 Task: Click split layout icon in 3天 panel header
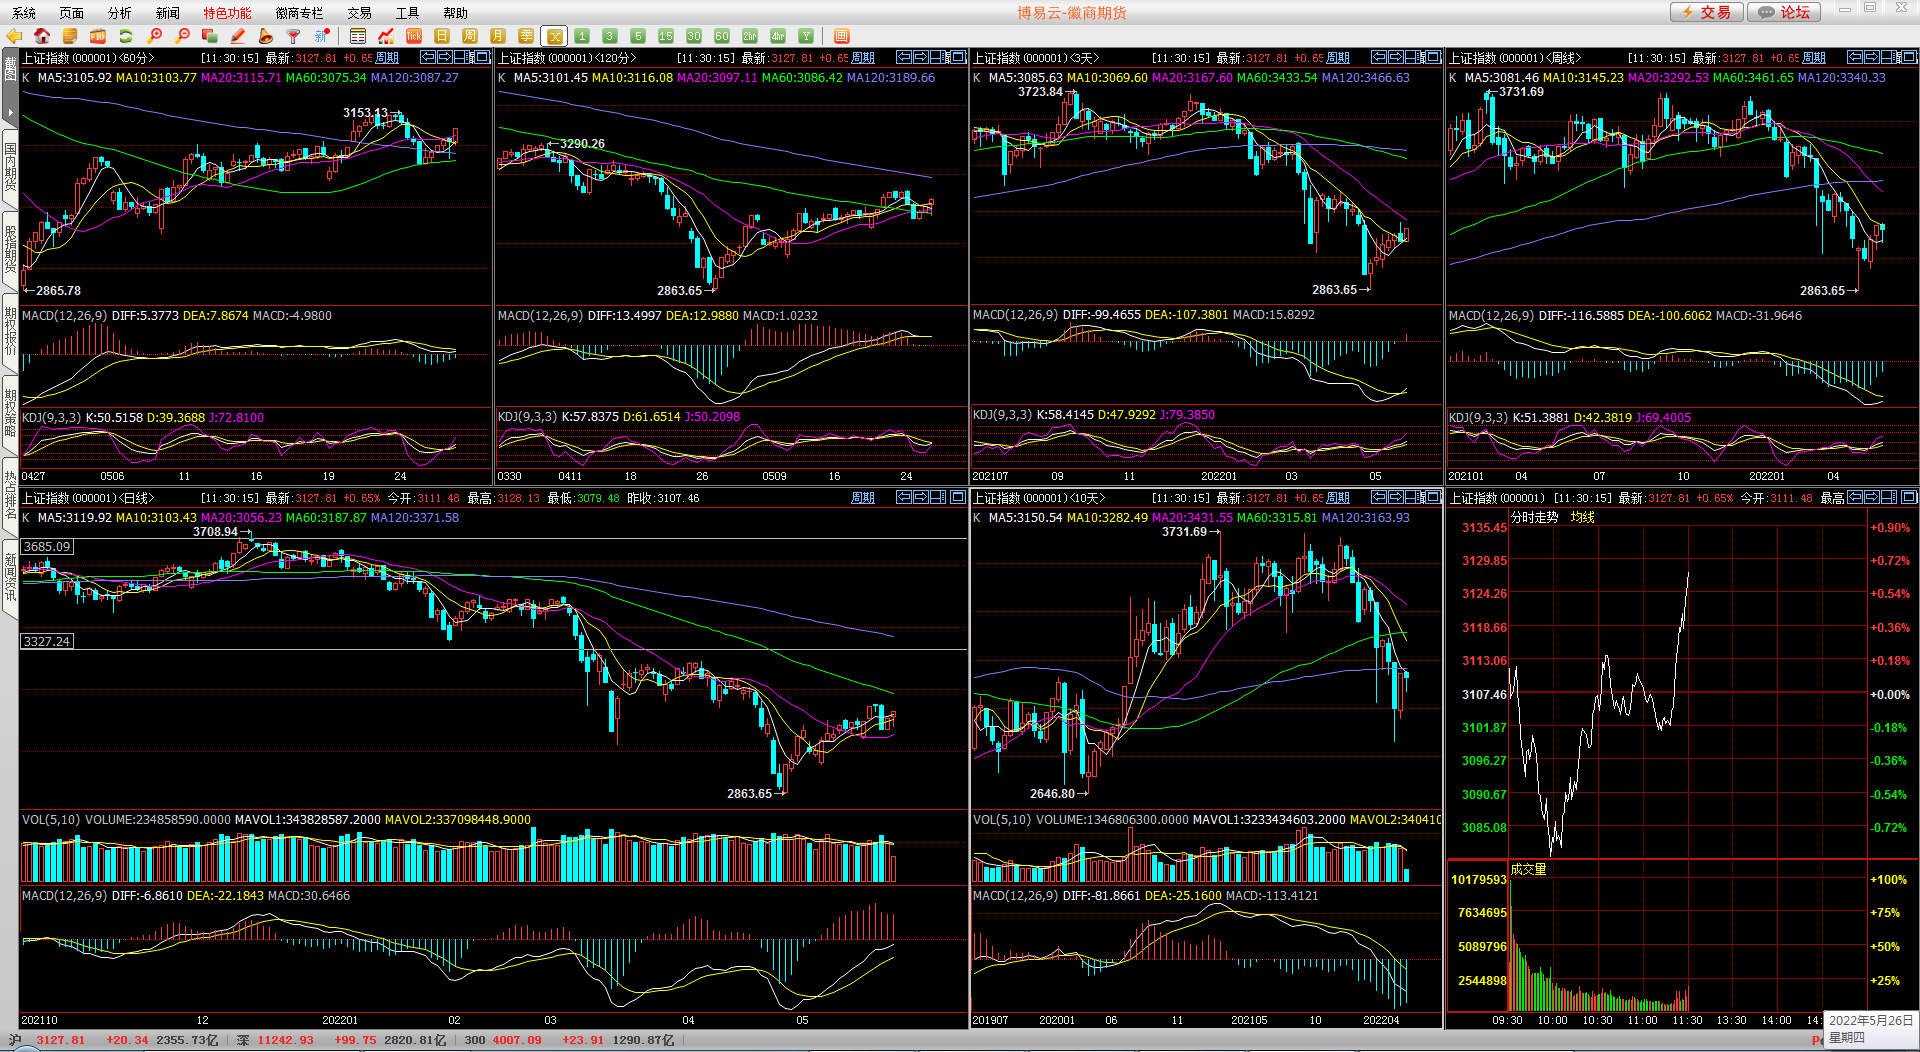coord(1415,57)
